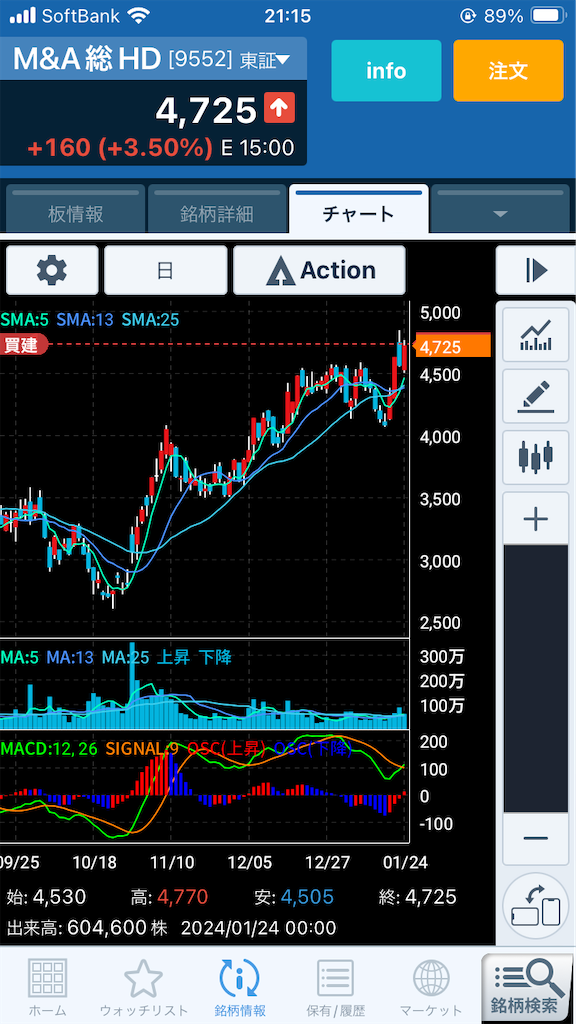Tap the 上昇 volume legend
The height and width of the screenshot is (1024, 576).
172,657
